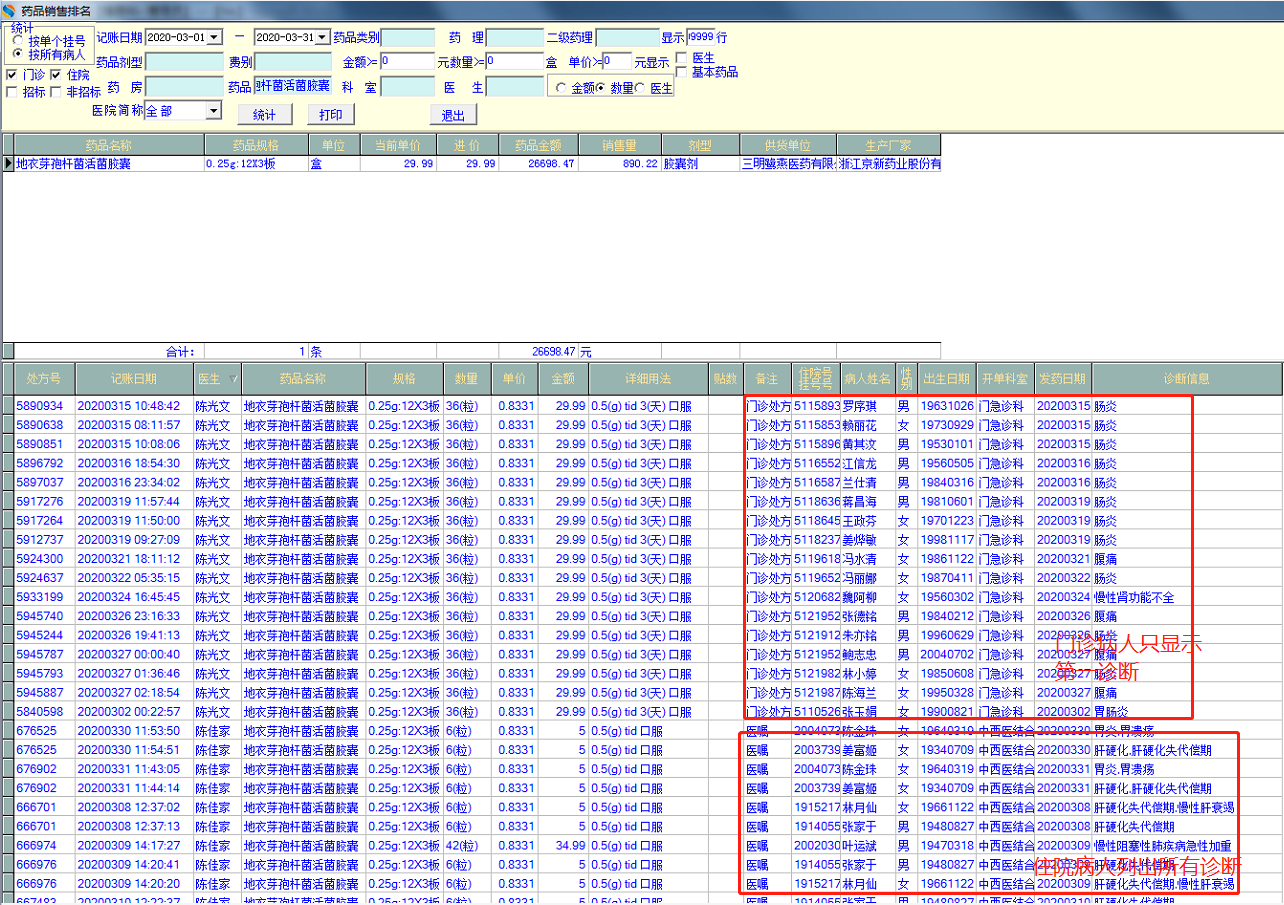Screen dimensions: 1284x905
Task: Click the app icon in title bar
Action: 9,10
